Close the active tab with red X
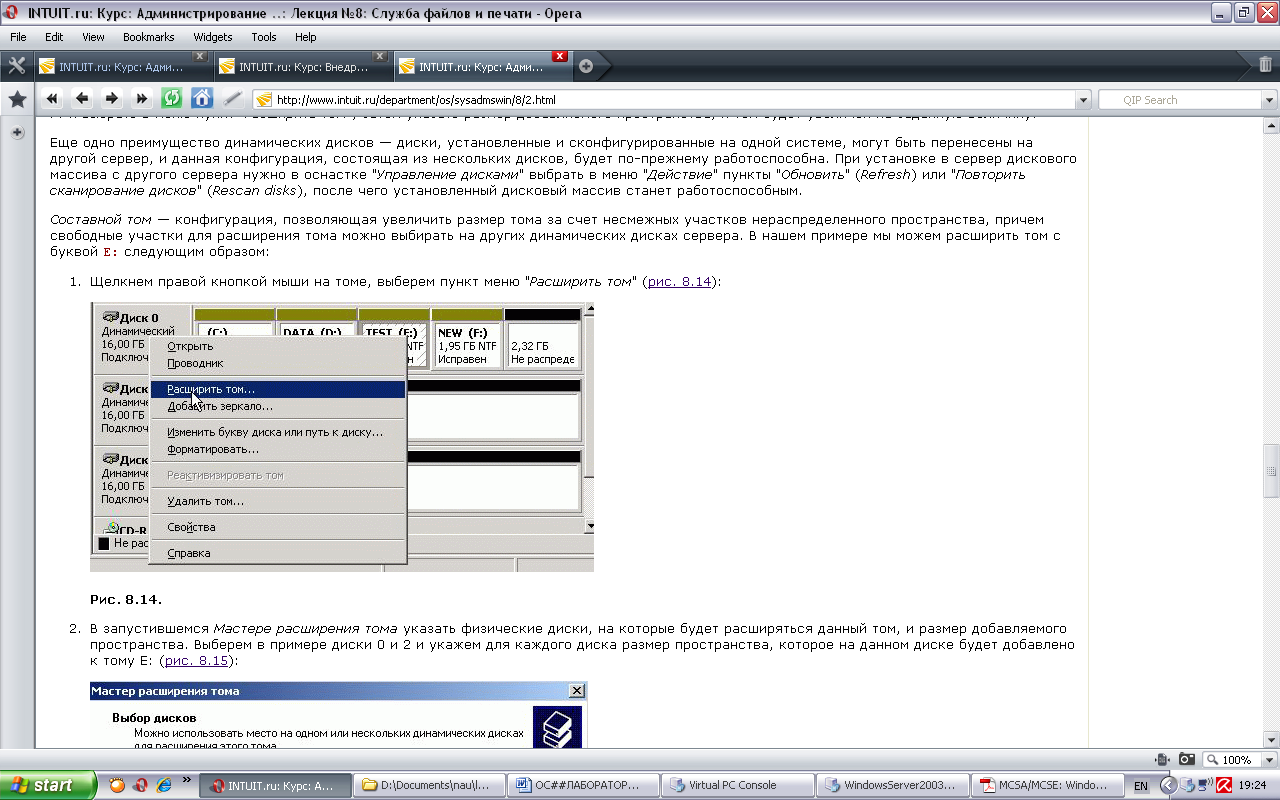 point(560,56)
